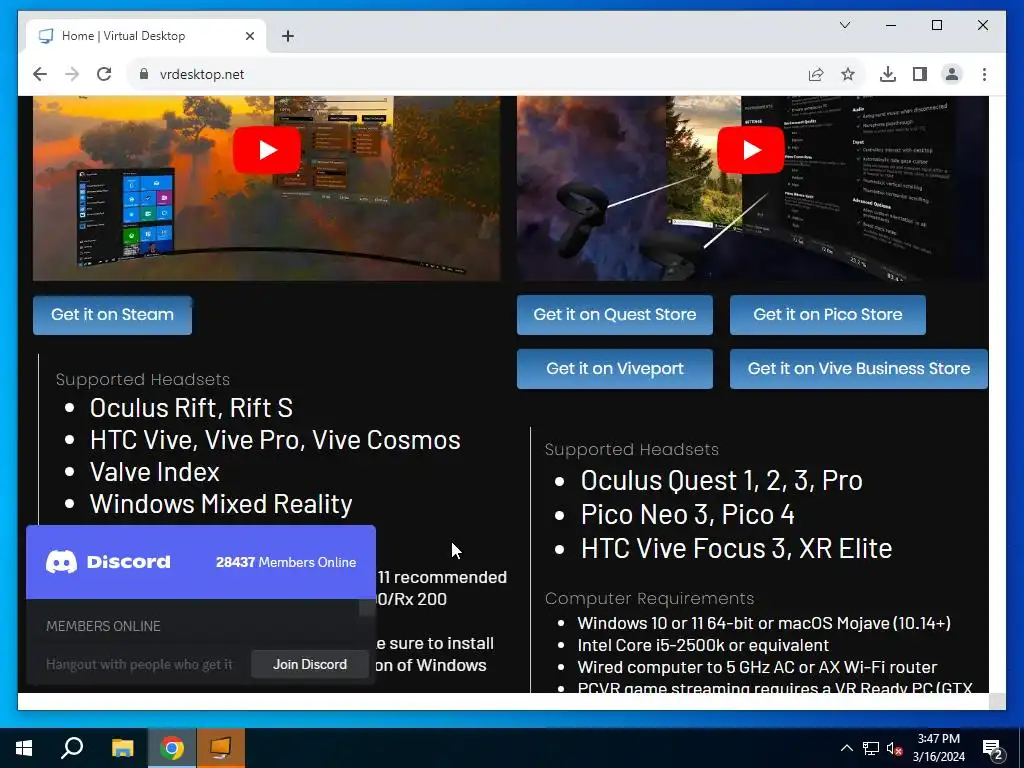The width and height of the screenshot is (1024, 768).
Task: Bookmark this tab with star icon
Action: (848, 74)
